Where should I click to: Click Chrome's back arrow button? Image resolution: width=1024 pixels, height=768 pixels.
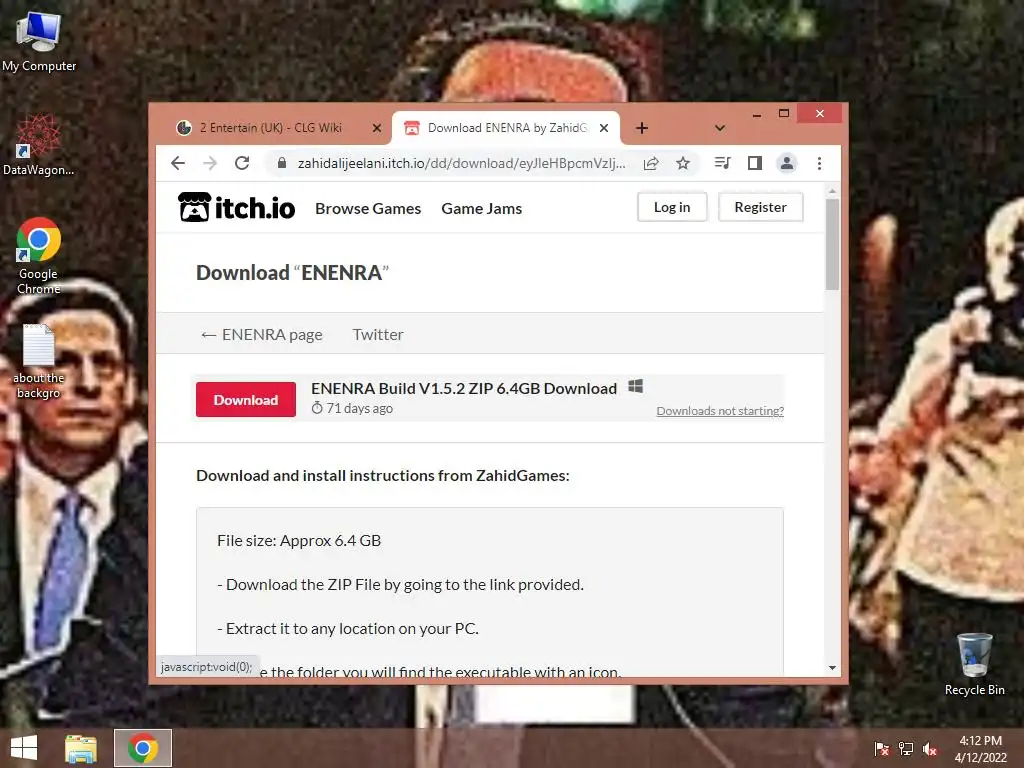coord(178,163)
